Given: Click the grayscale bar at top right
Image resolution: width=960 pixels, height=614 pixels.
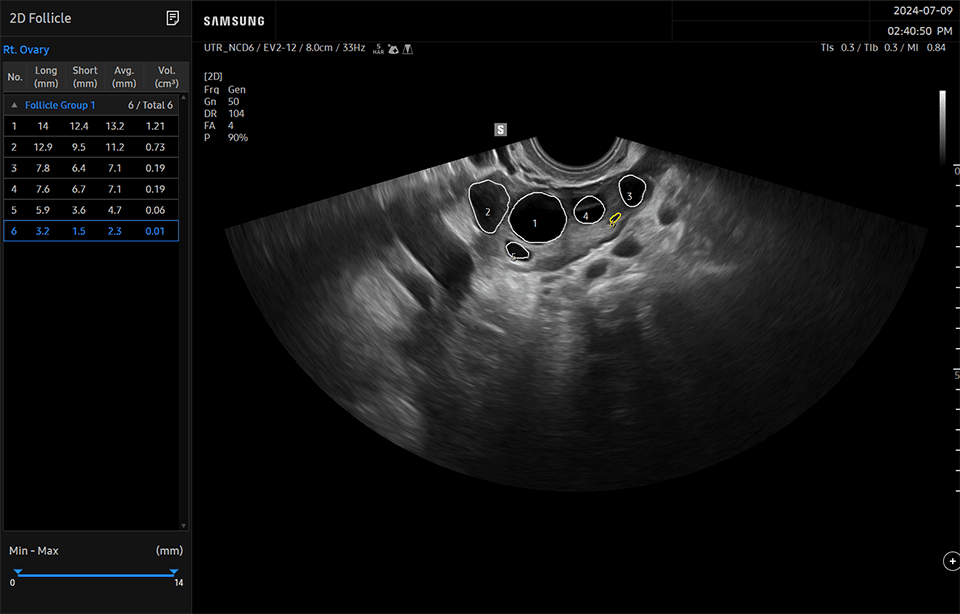Looking at the screenshot, I should 942,127.
